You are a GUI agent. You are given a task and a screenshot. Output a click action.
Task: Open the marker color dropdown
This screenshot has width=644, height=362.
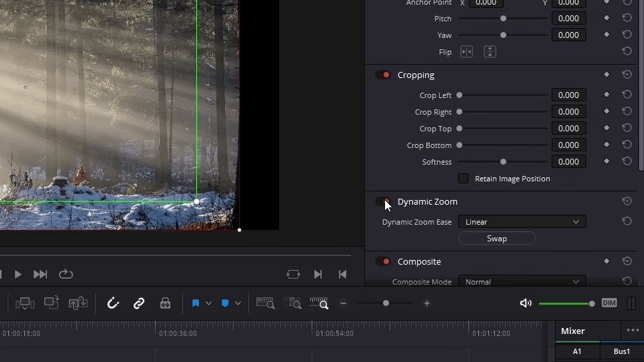[x=238, y=303]
